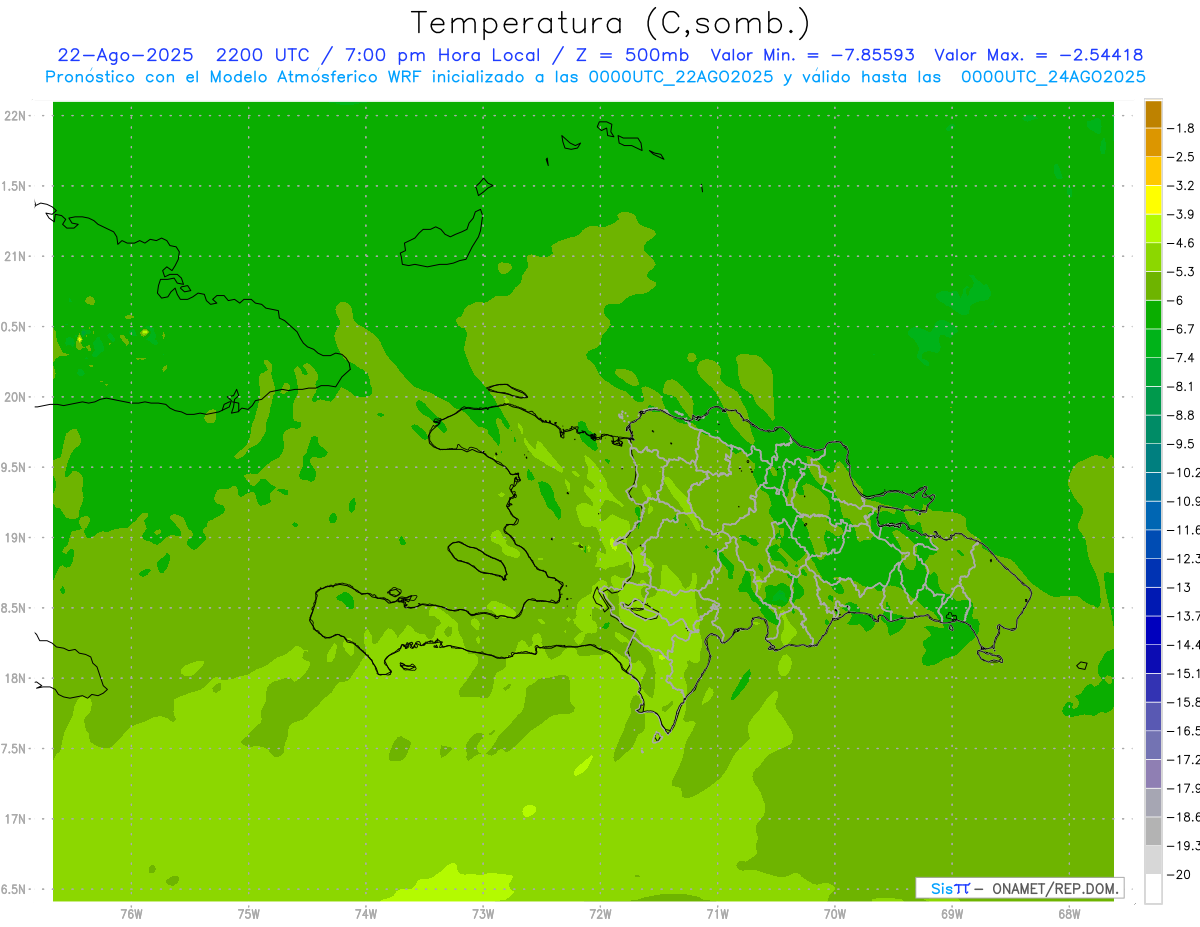Select the '22-Ago-2025' date text

click(x=123, y=55)
